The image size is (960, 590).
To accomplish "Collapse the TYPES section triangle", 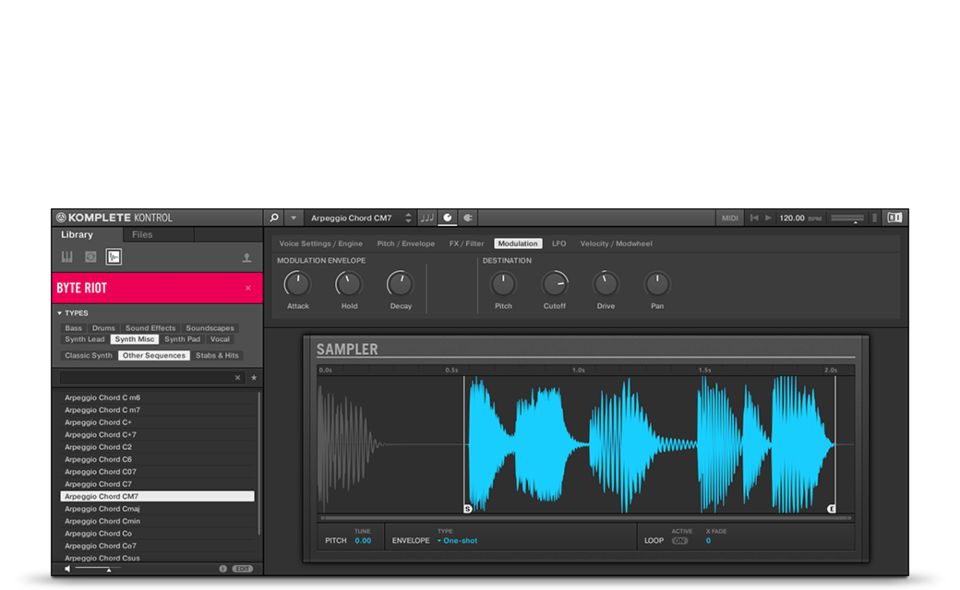I will tap(59, 313).
